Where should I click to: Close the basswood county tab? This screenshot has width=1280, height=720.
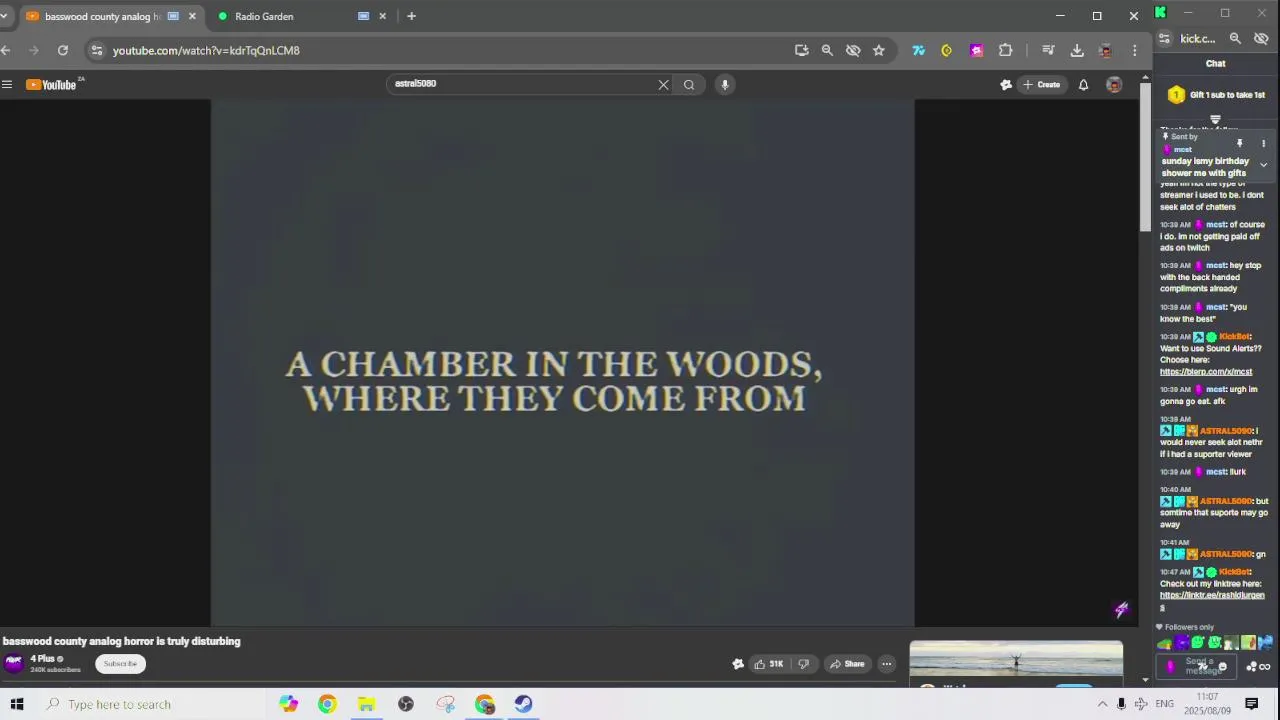coord(192,16)
